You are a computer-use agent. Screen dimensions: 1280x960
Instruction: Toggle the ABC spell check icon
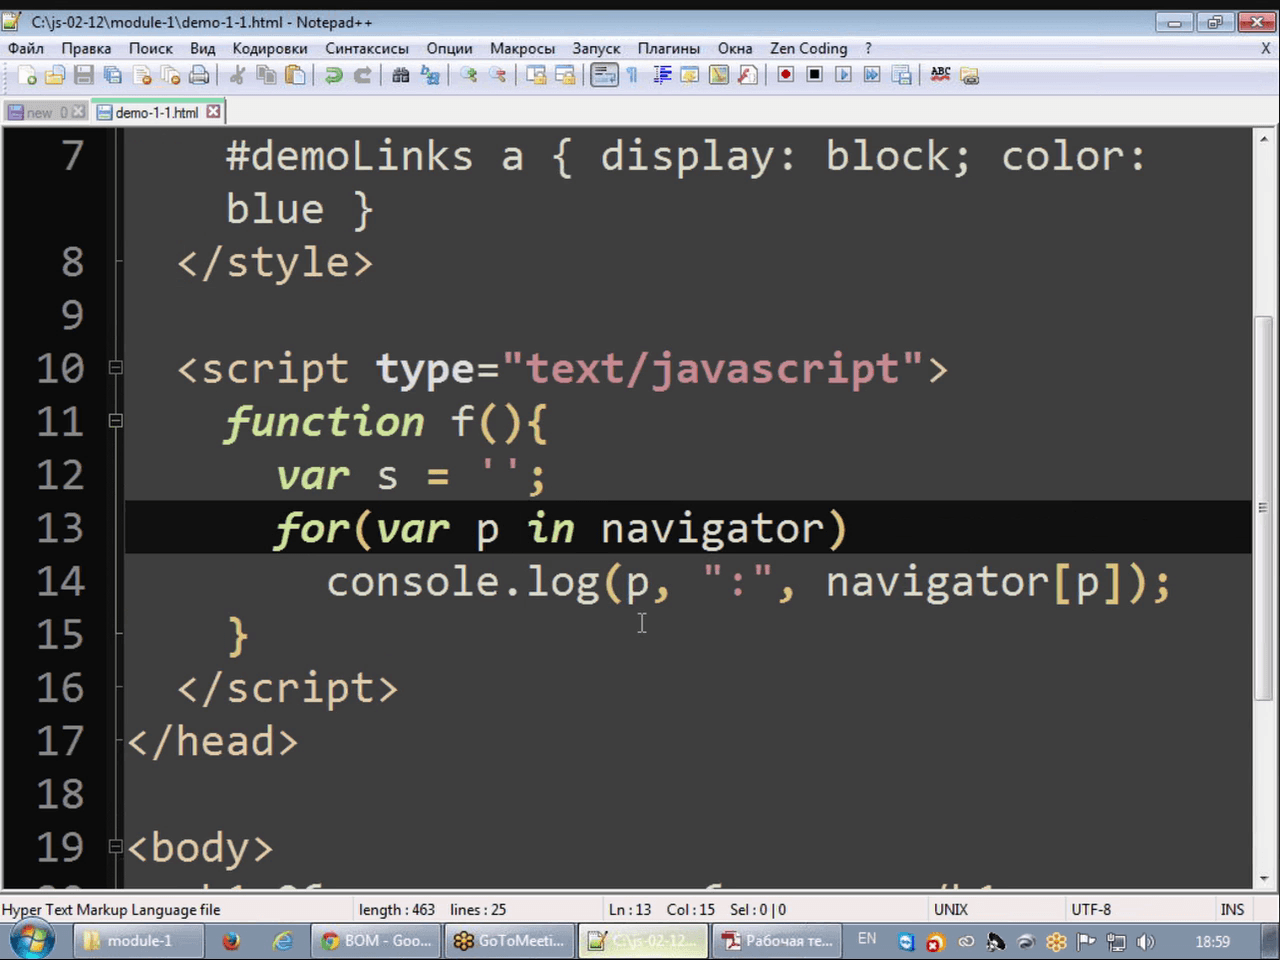(940, 75)
